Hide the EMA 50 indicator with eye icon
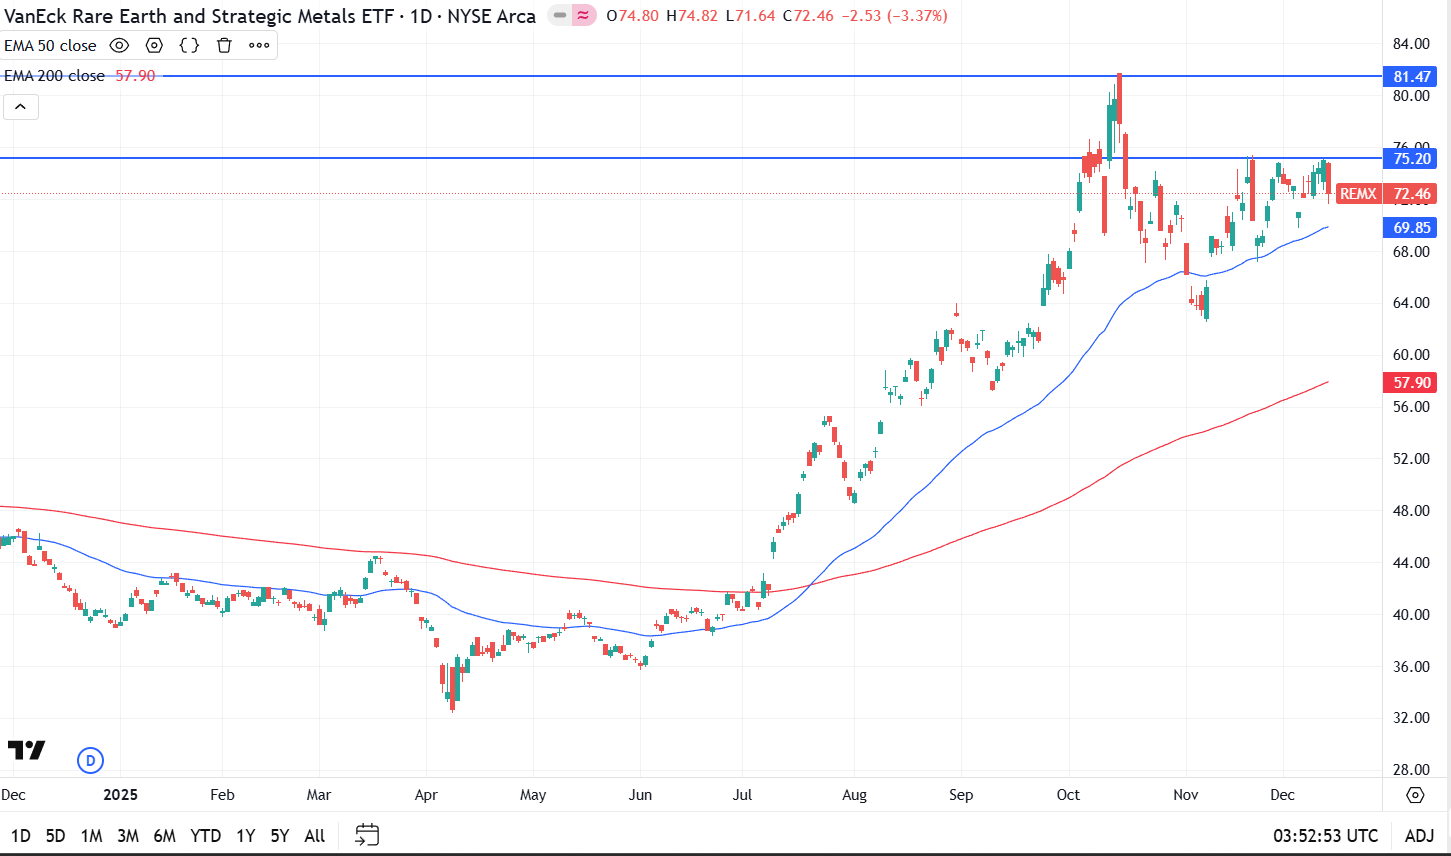 pos(119,45)
